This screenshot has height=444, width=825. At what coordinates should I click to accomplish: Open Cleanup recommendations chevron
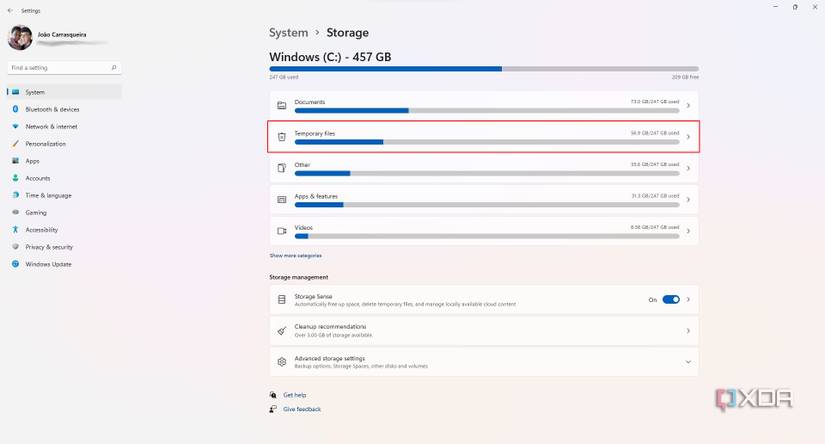tap(688, 331)
